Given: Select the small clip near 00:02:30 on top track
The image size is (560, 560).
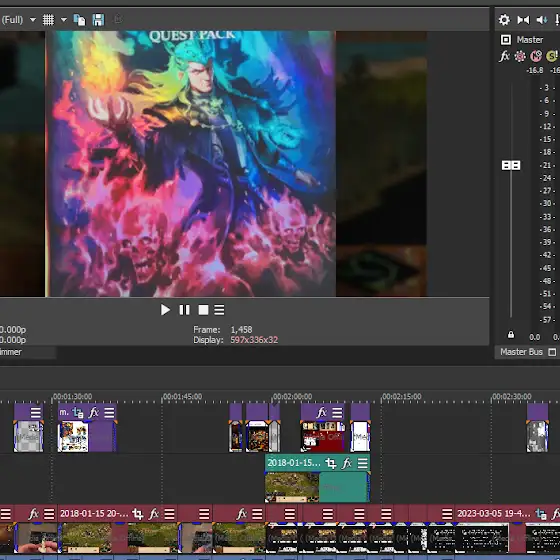Looking at the screenshot, I should tap(538, 436).
